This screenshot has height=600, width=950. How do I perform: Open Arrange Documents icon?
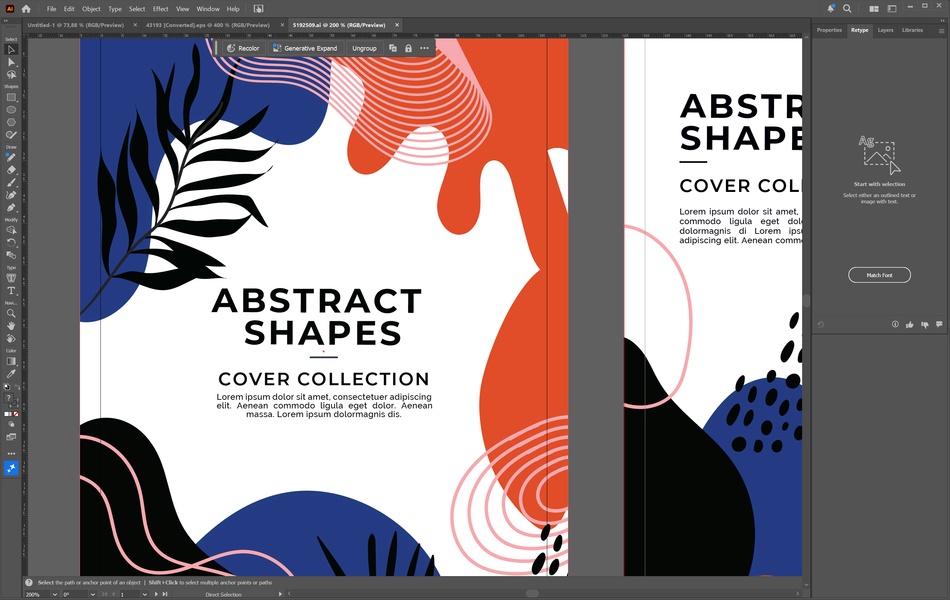(874, 8)
